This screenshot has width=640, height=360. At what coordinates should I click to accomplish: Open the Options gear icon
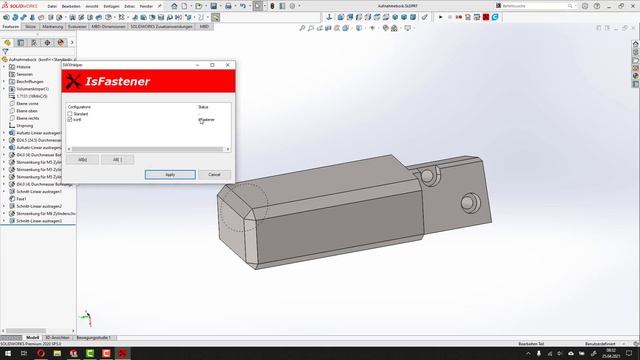tap(292, 6)
